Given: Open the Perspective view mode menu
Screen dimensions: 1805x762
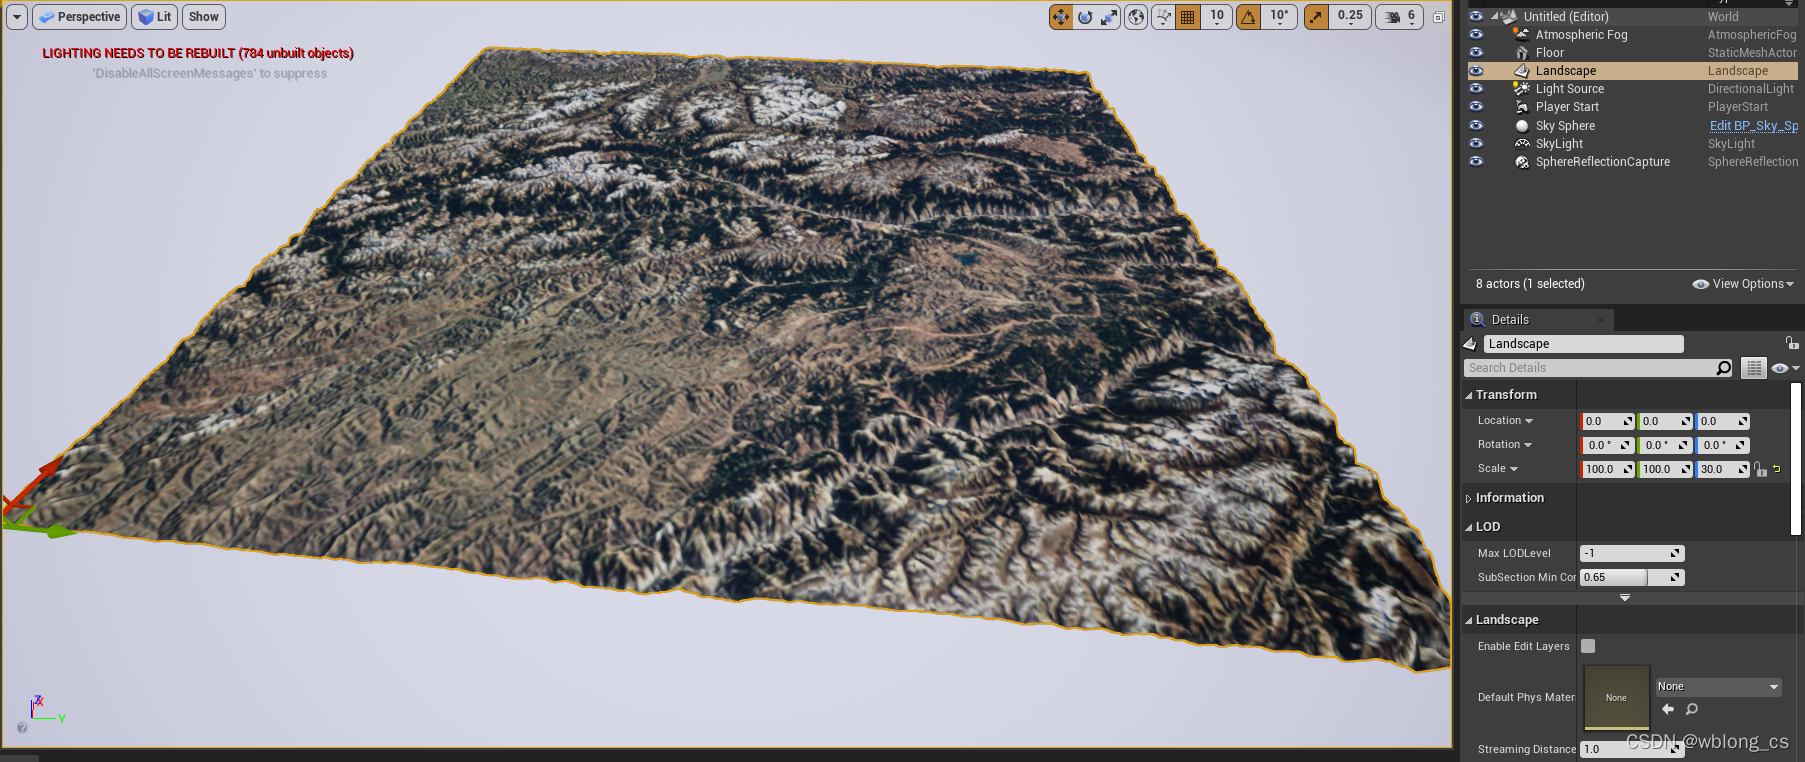Looking at the screenshot, I should pos(79,17).
